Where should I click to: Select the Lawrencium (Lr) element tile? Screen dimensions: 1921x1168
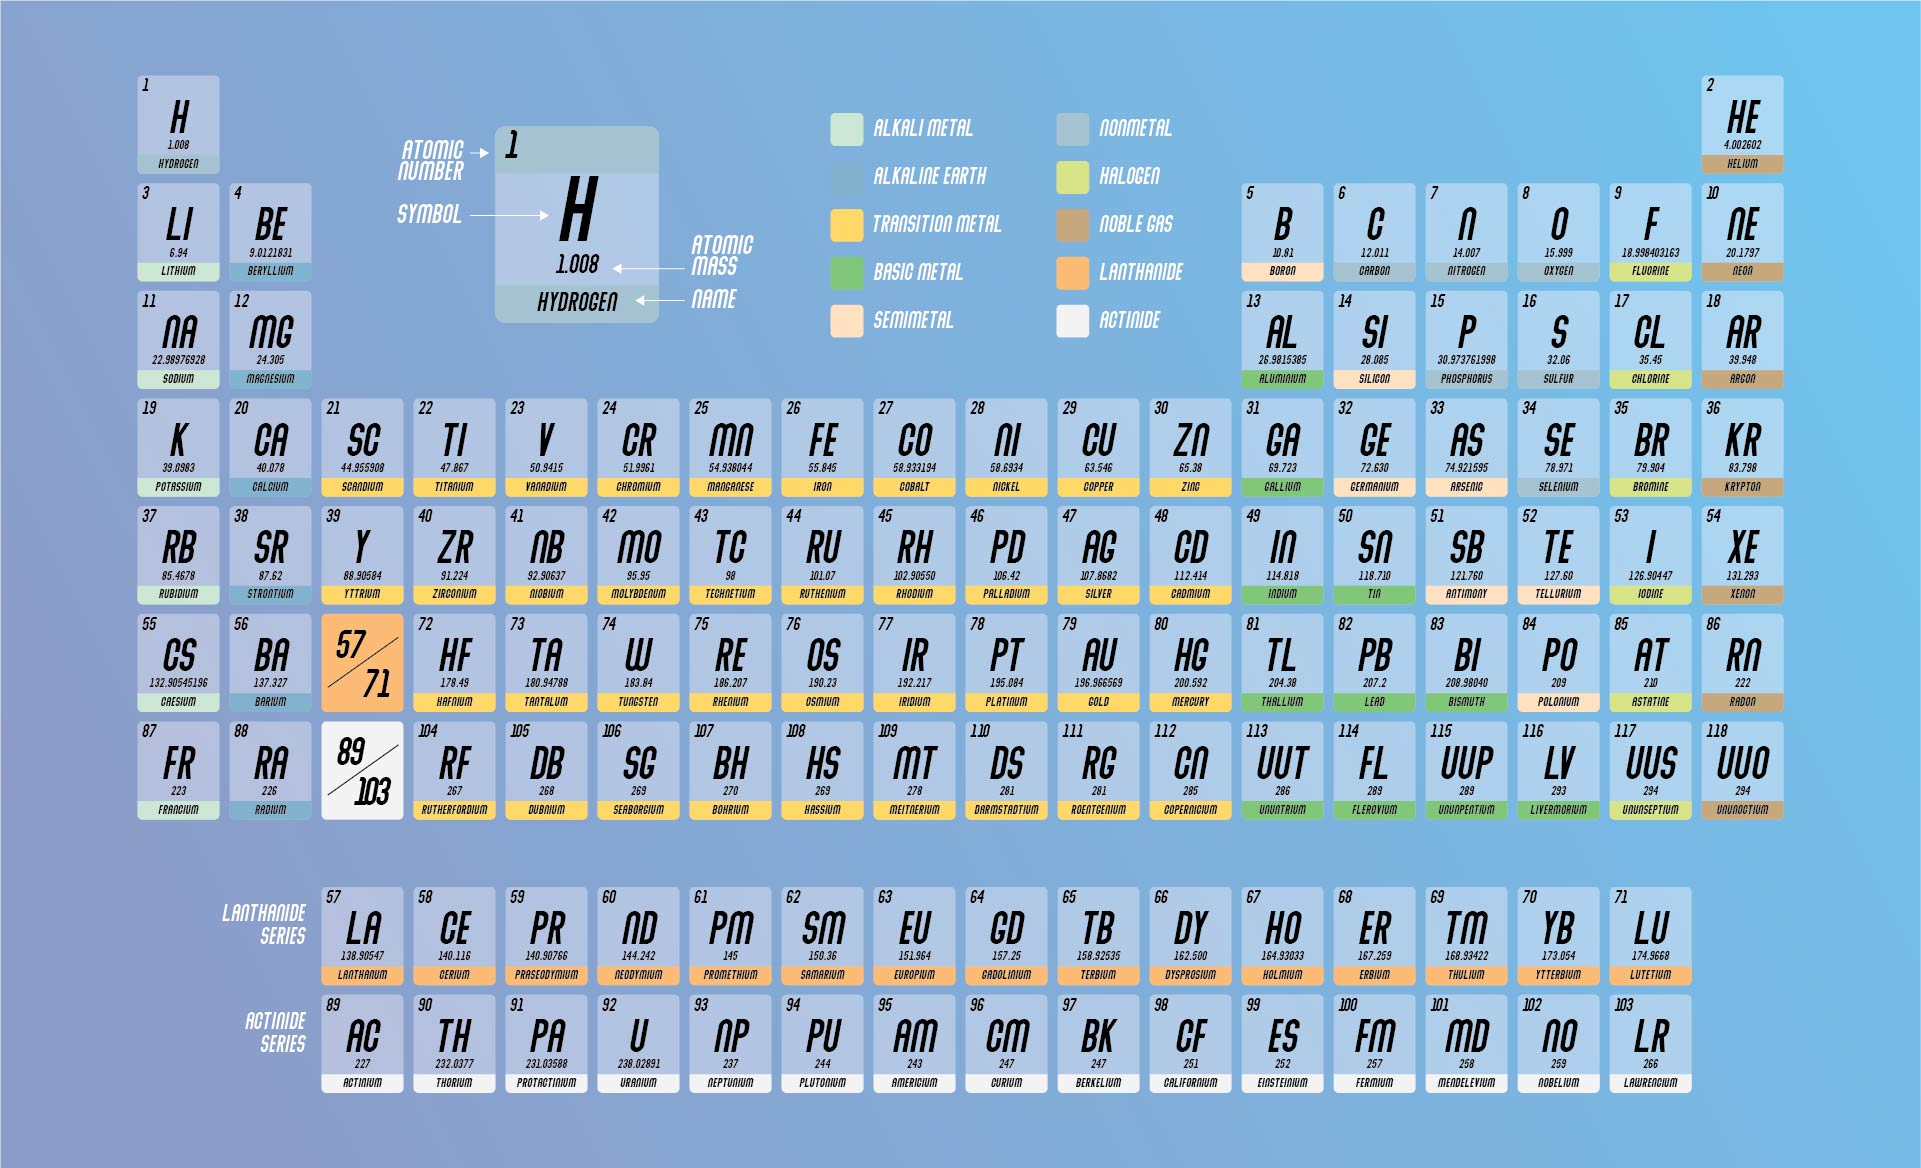pos(1651,1043)
